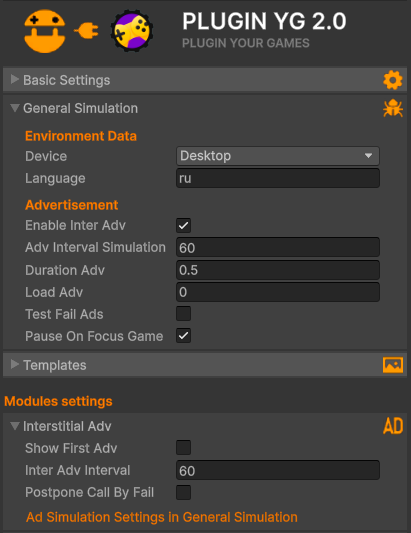
Task: Click the Language label
Action: pos(55,179)
